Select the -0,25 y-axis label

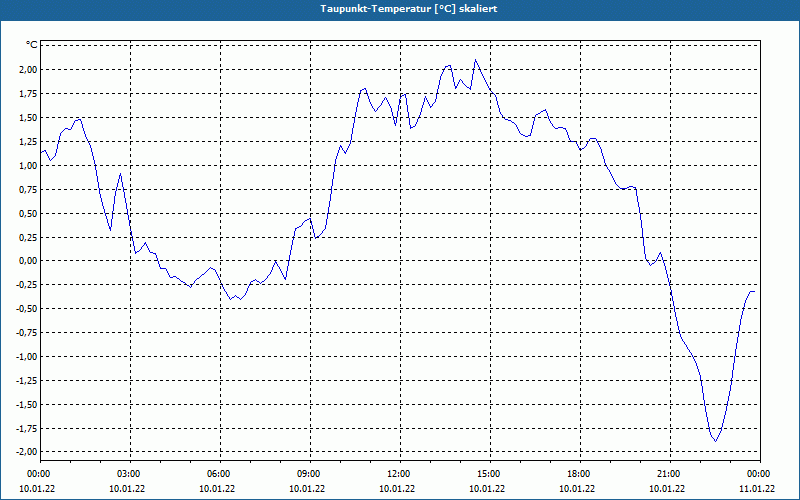point(27,285)
